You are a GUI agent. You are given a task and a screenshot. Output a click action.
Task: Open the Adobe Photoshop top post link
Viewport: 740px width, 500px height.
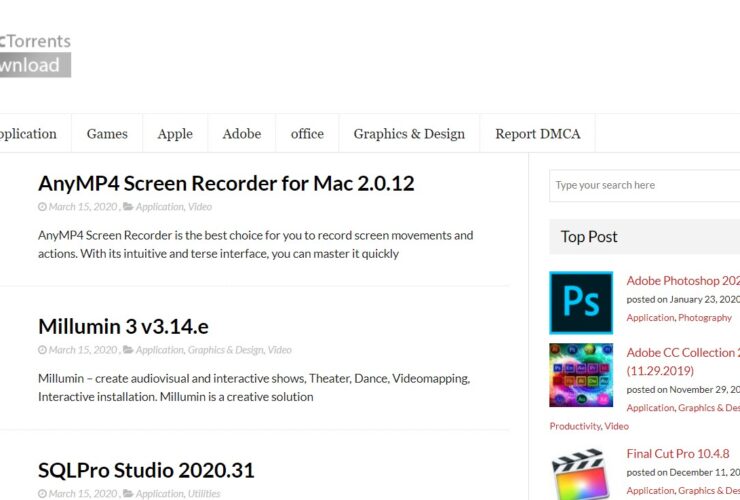click(x=683, y=280)
